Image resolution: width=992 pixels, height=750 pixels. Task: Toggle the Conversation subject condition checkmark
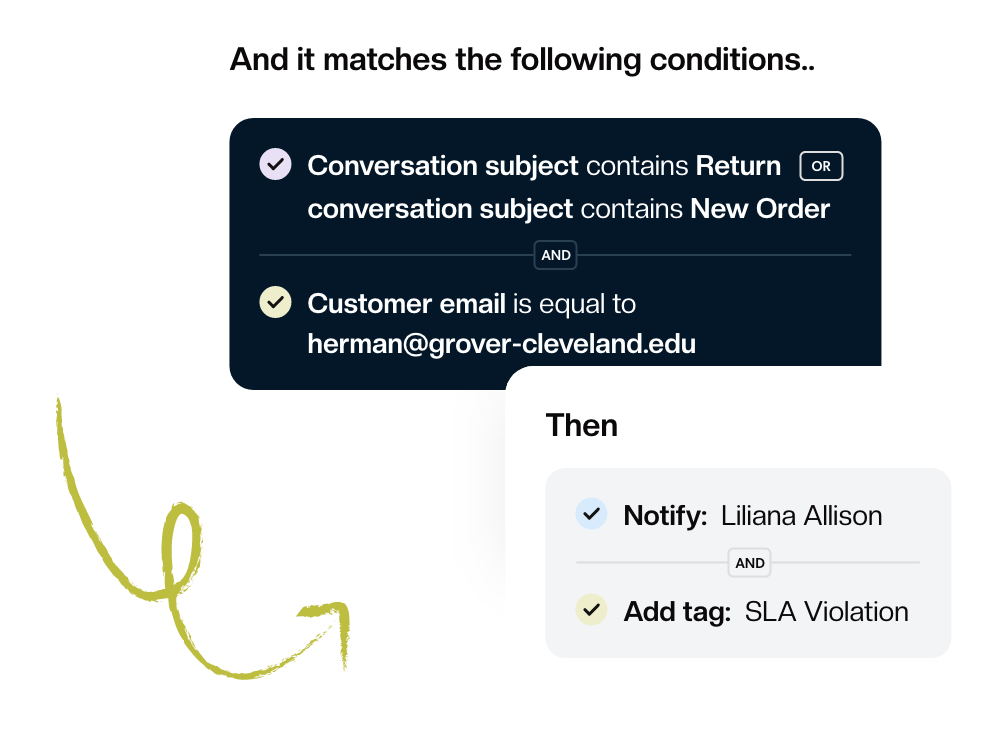(x=275, y=165)
